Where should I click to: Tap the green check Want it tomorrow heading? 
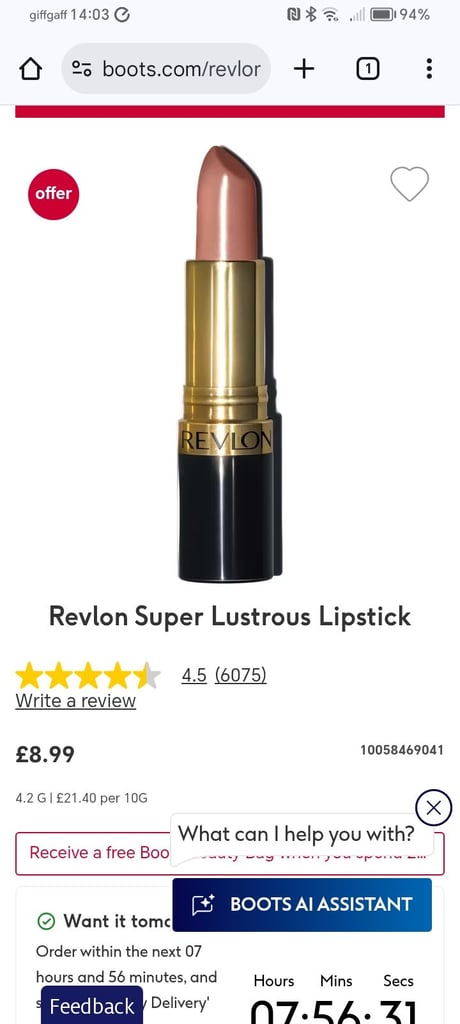pos(105,921)
